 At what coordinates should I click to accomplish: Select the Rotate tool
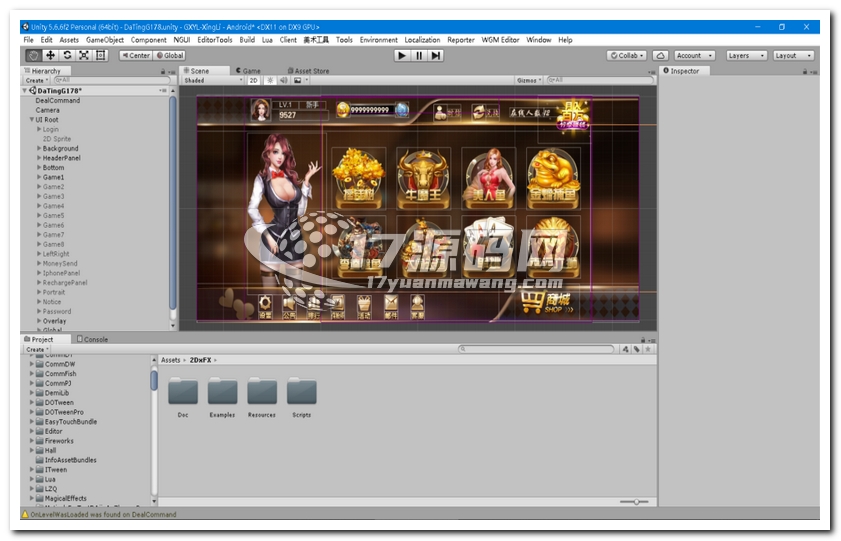click(67, 55)
